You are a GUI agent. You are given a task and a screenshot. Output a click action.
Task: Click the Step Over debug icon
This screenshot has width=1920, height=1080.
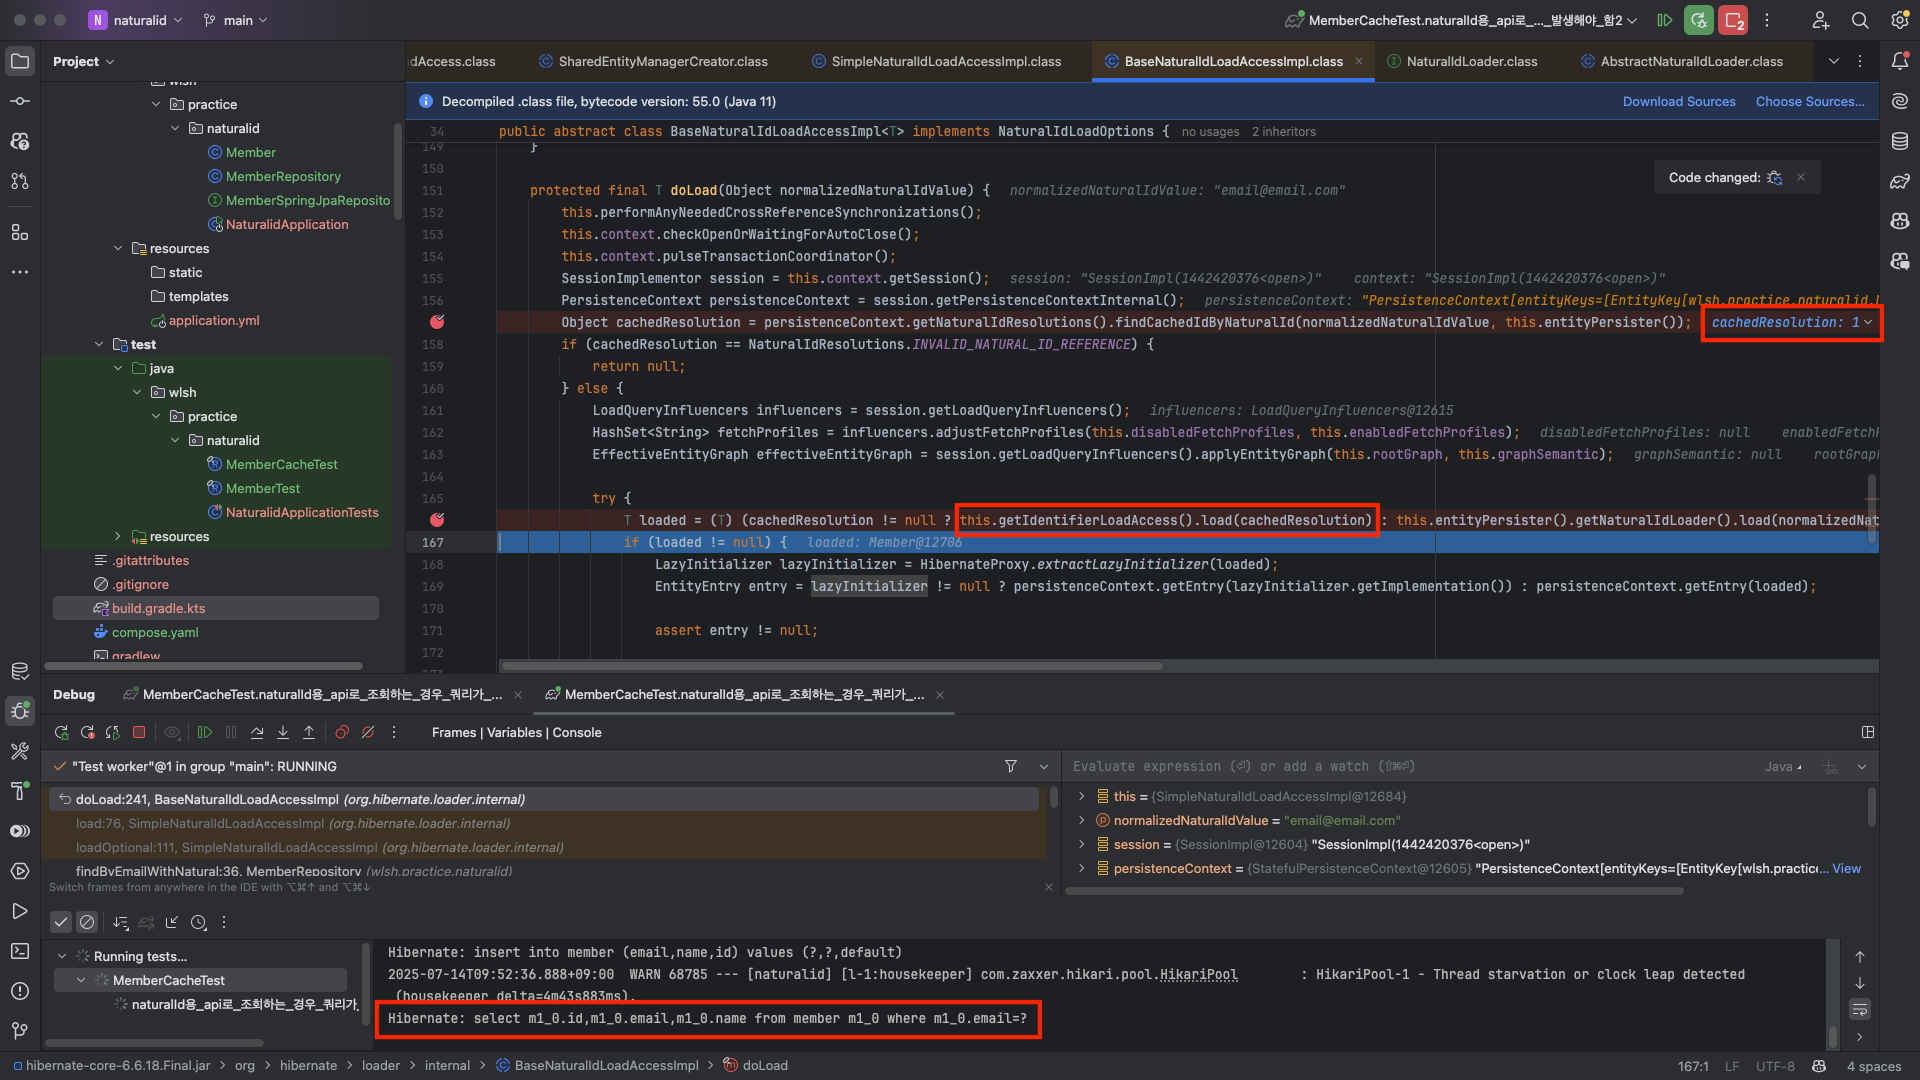click(257, 733)
